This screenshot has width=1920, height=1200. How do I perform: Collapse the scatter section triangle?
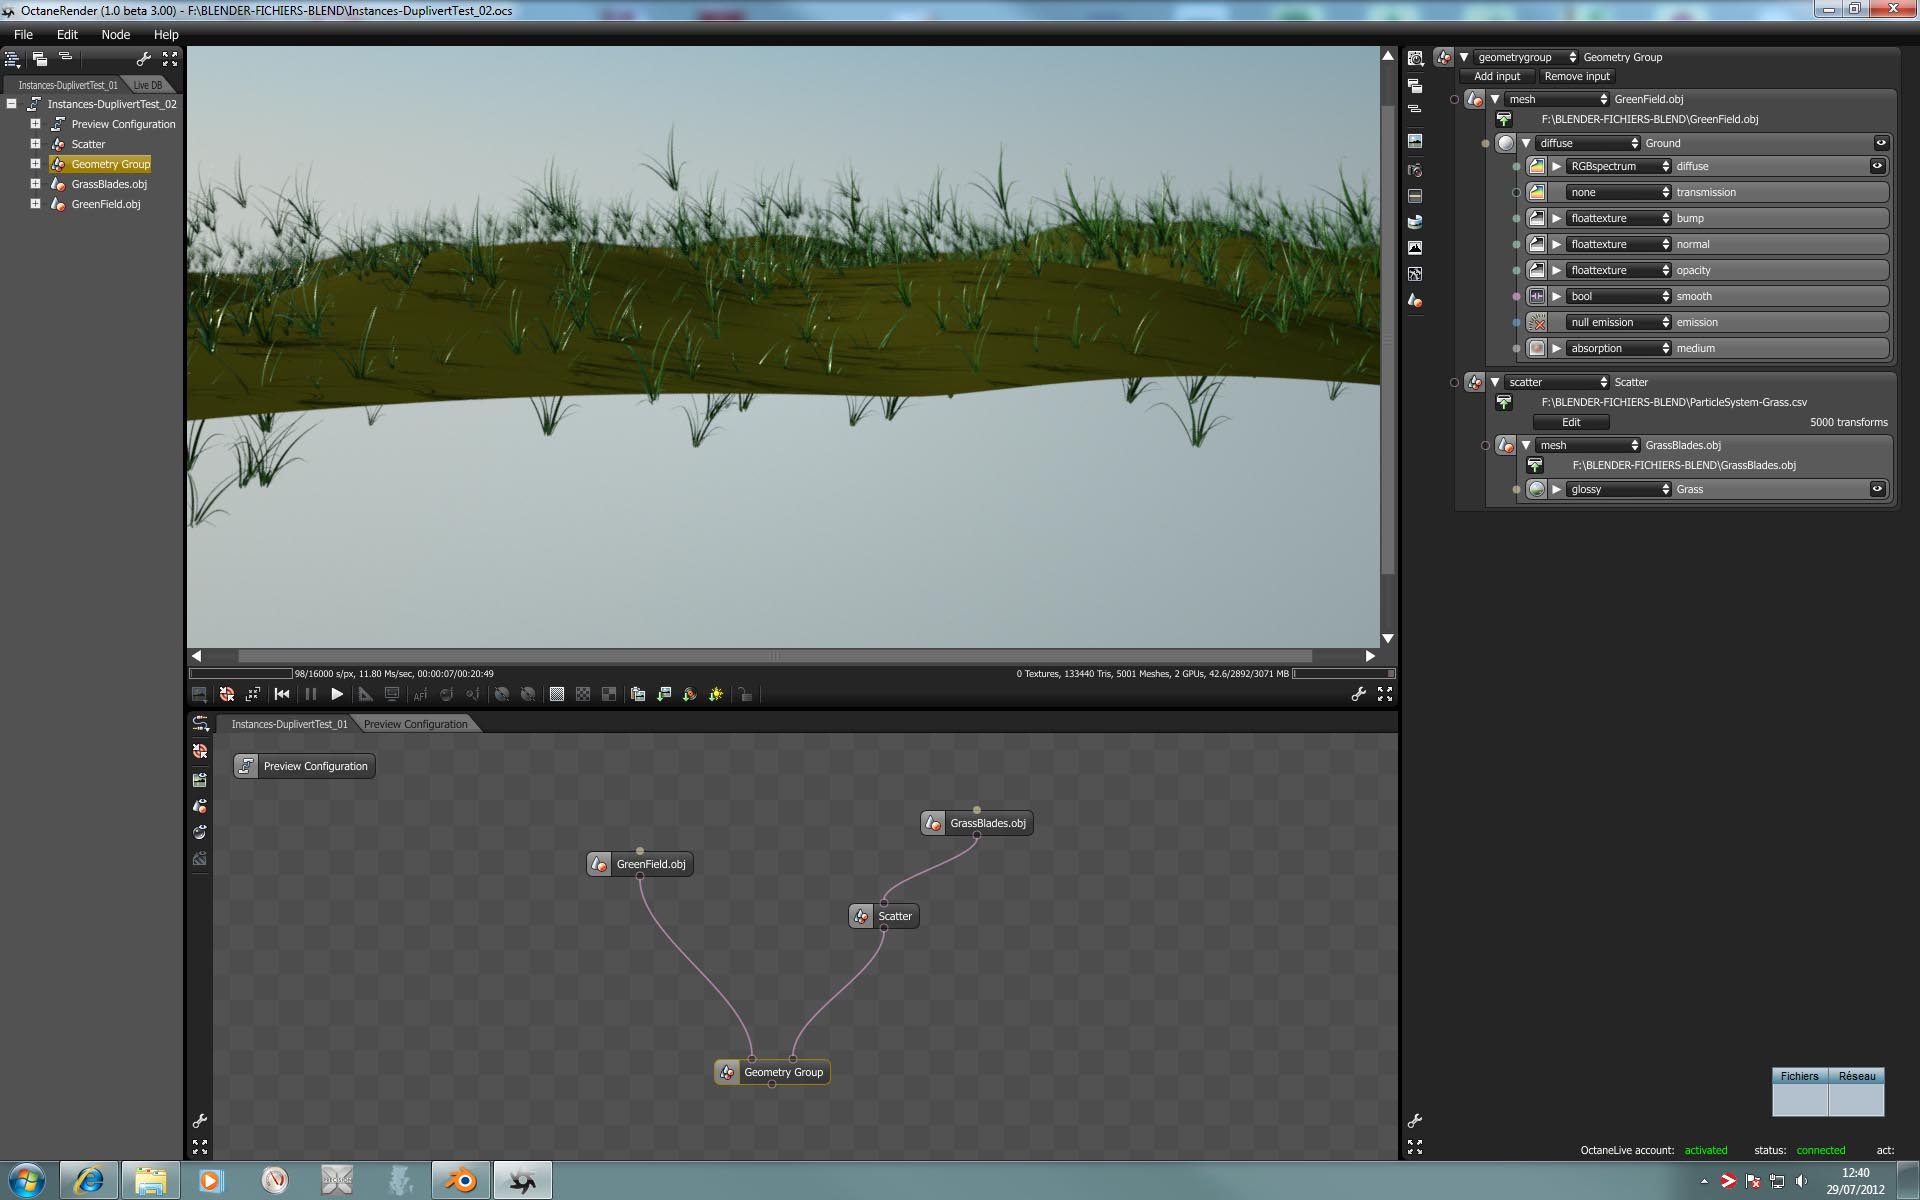1495,382
